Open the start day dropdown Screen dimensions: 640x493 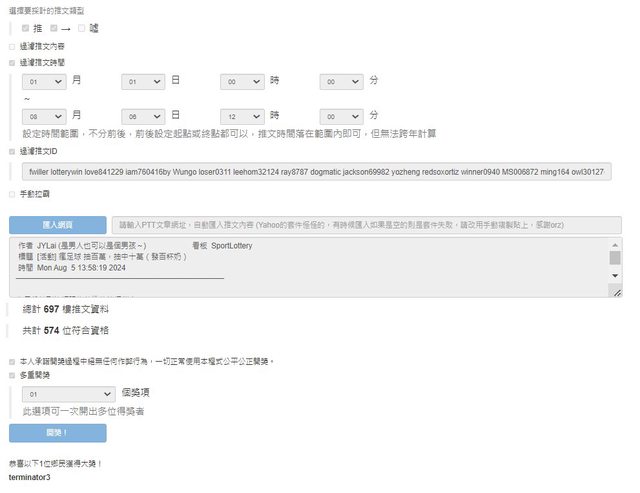[x=143, y=81]
